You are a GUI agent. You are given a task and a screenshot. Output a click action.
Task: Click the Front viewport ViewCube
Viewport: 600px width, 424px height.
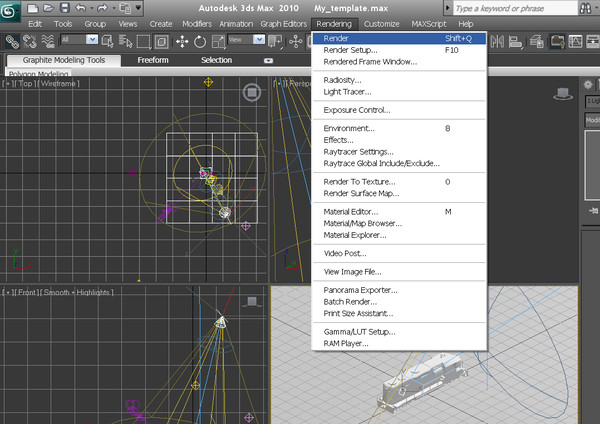pos(252,302)
